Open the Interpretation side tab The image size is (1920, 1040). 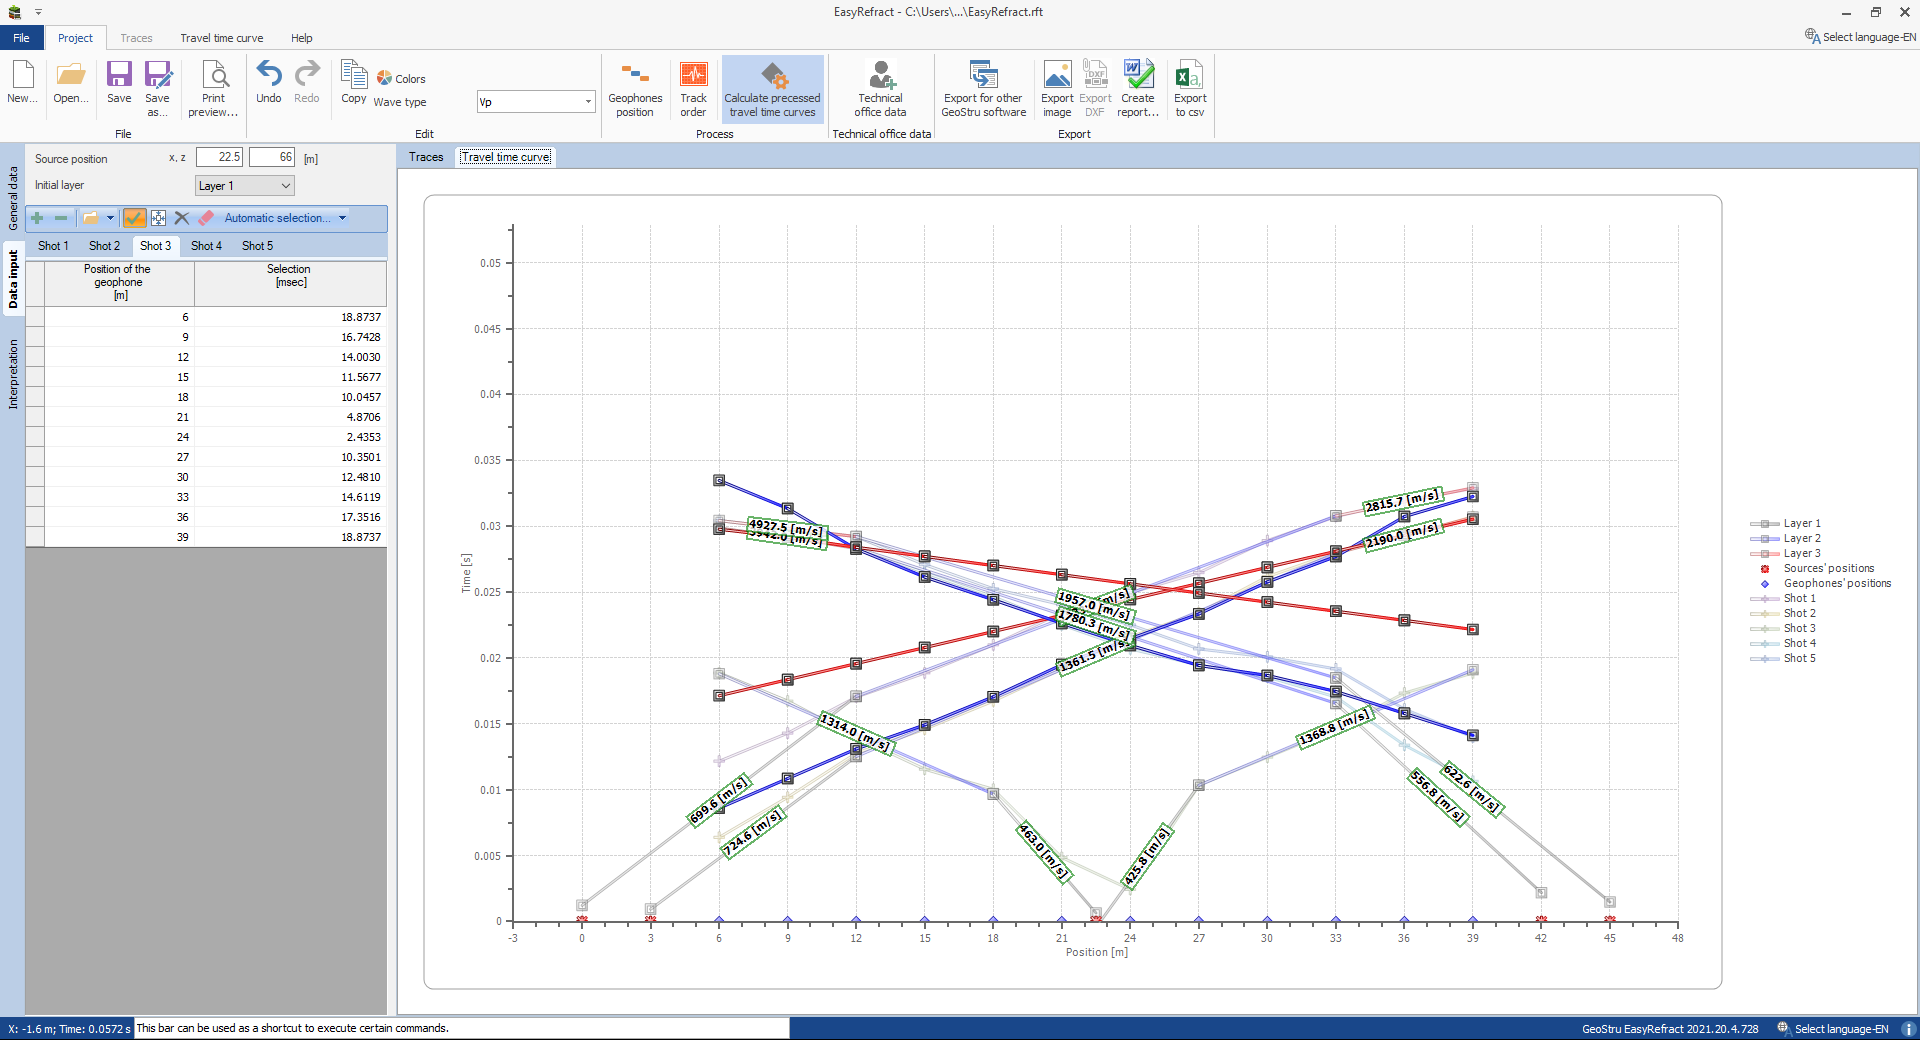(x=13, y=374)
